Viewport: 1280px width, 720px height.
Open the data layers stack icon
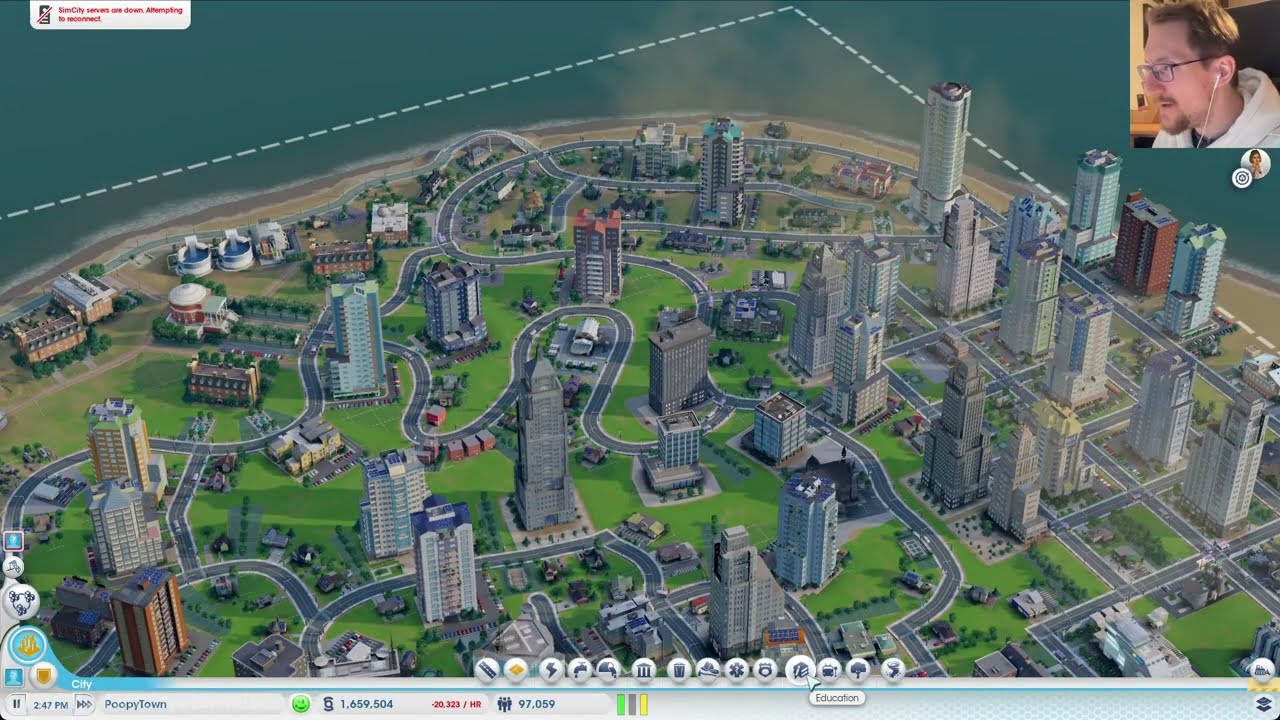pyautogui.click(x=1262, y=704)
